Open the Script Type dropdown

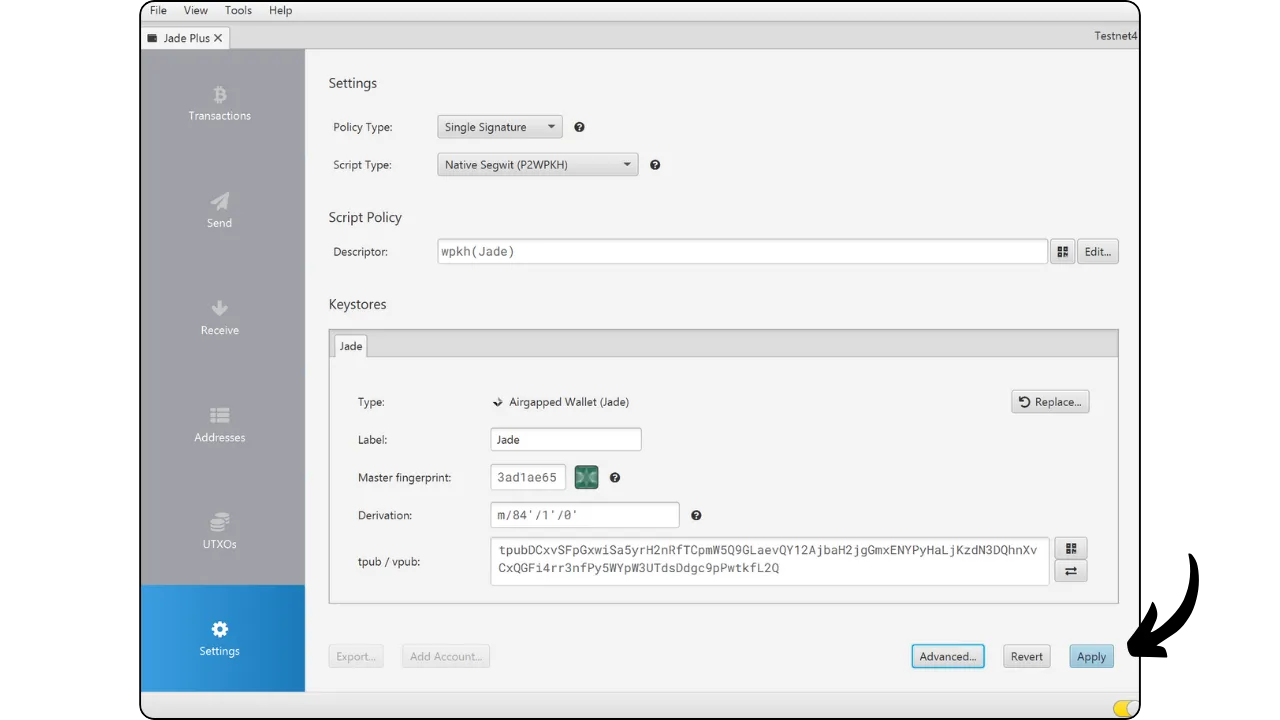point(537,165)
